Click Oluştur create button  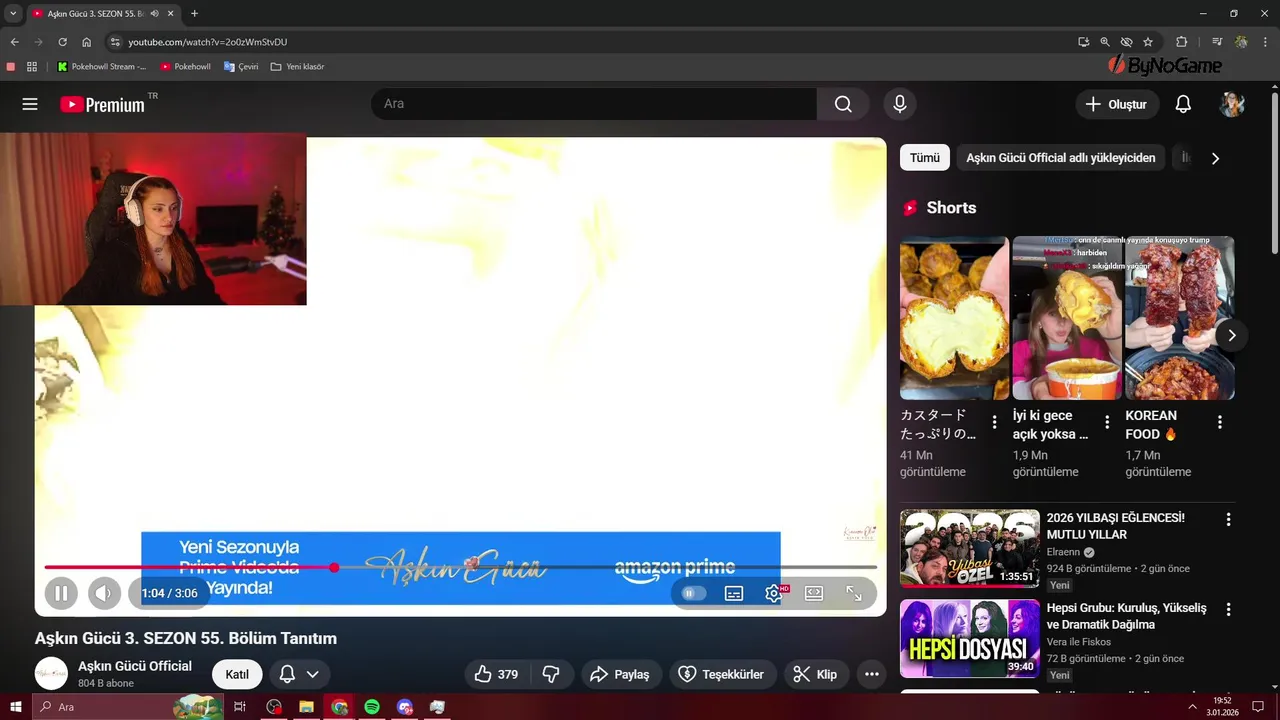(1117, 104)
